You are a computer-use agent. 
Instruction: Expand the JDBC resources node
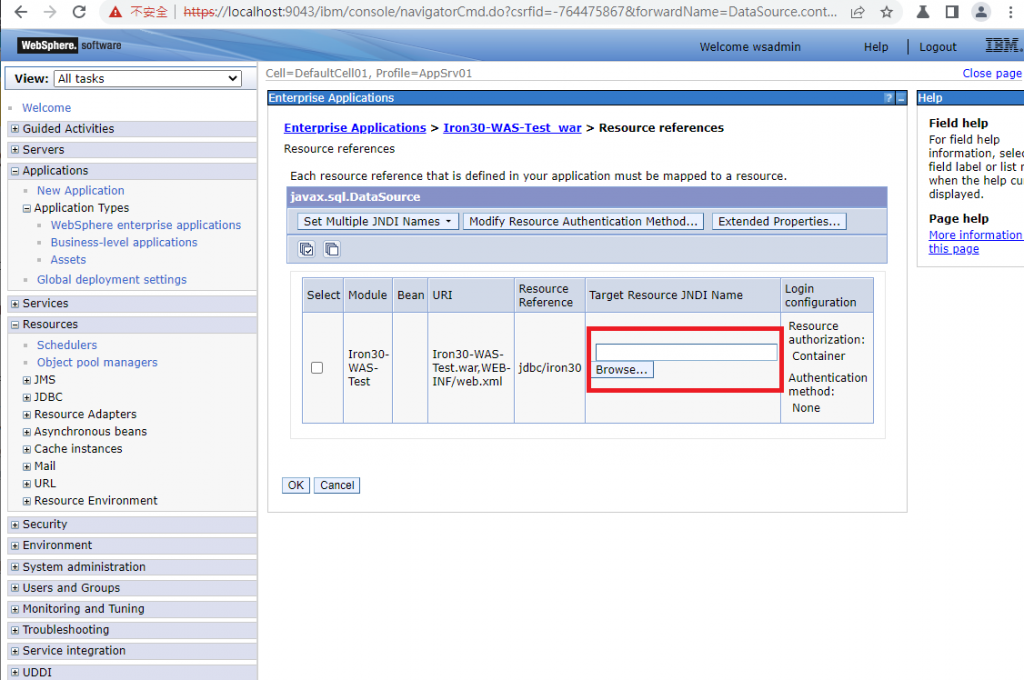click(x=27, y=397)
